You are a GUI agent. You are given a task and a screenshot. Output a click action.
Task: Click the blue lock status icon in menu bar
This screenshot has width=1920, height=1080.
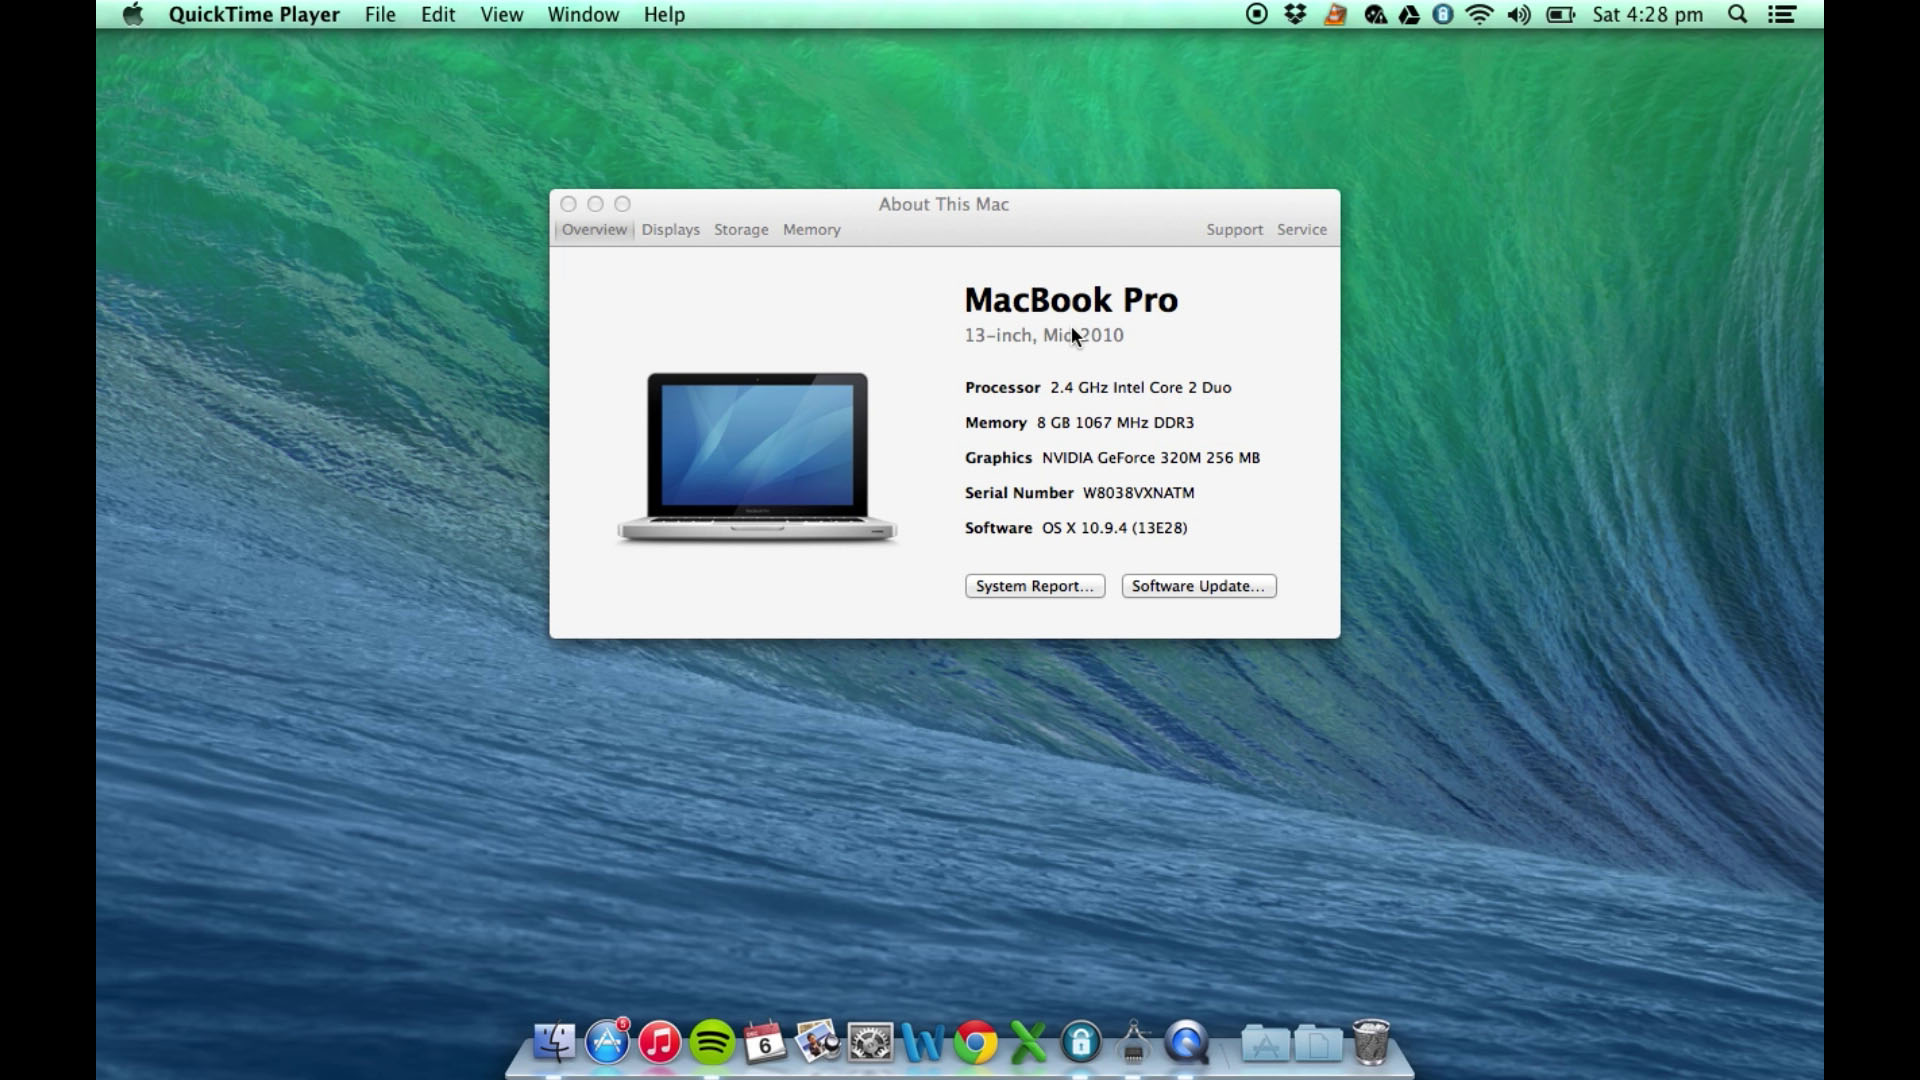pos(1443,14)
